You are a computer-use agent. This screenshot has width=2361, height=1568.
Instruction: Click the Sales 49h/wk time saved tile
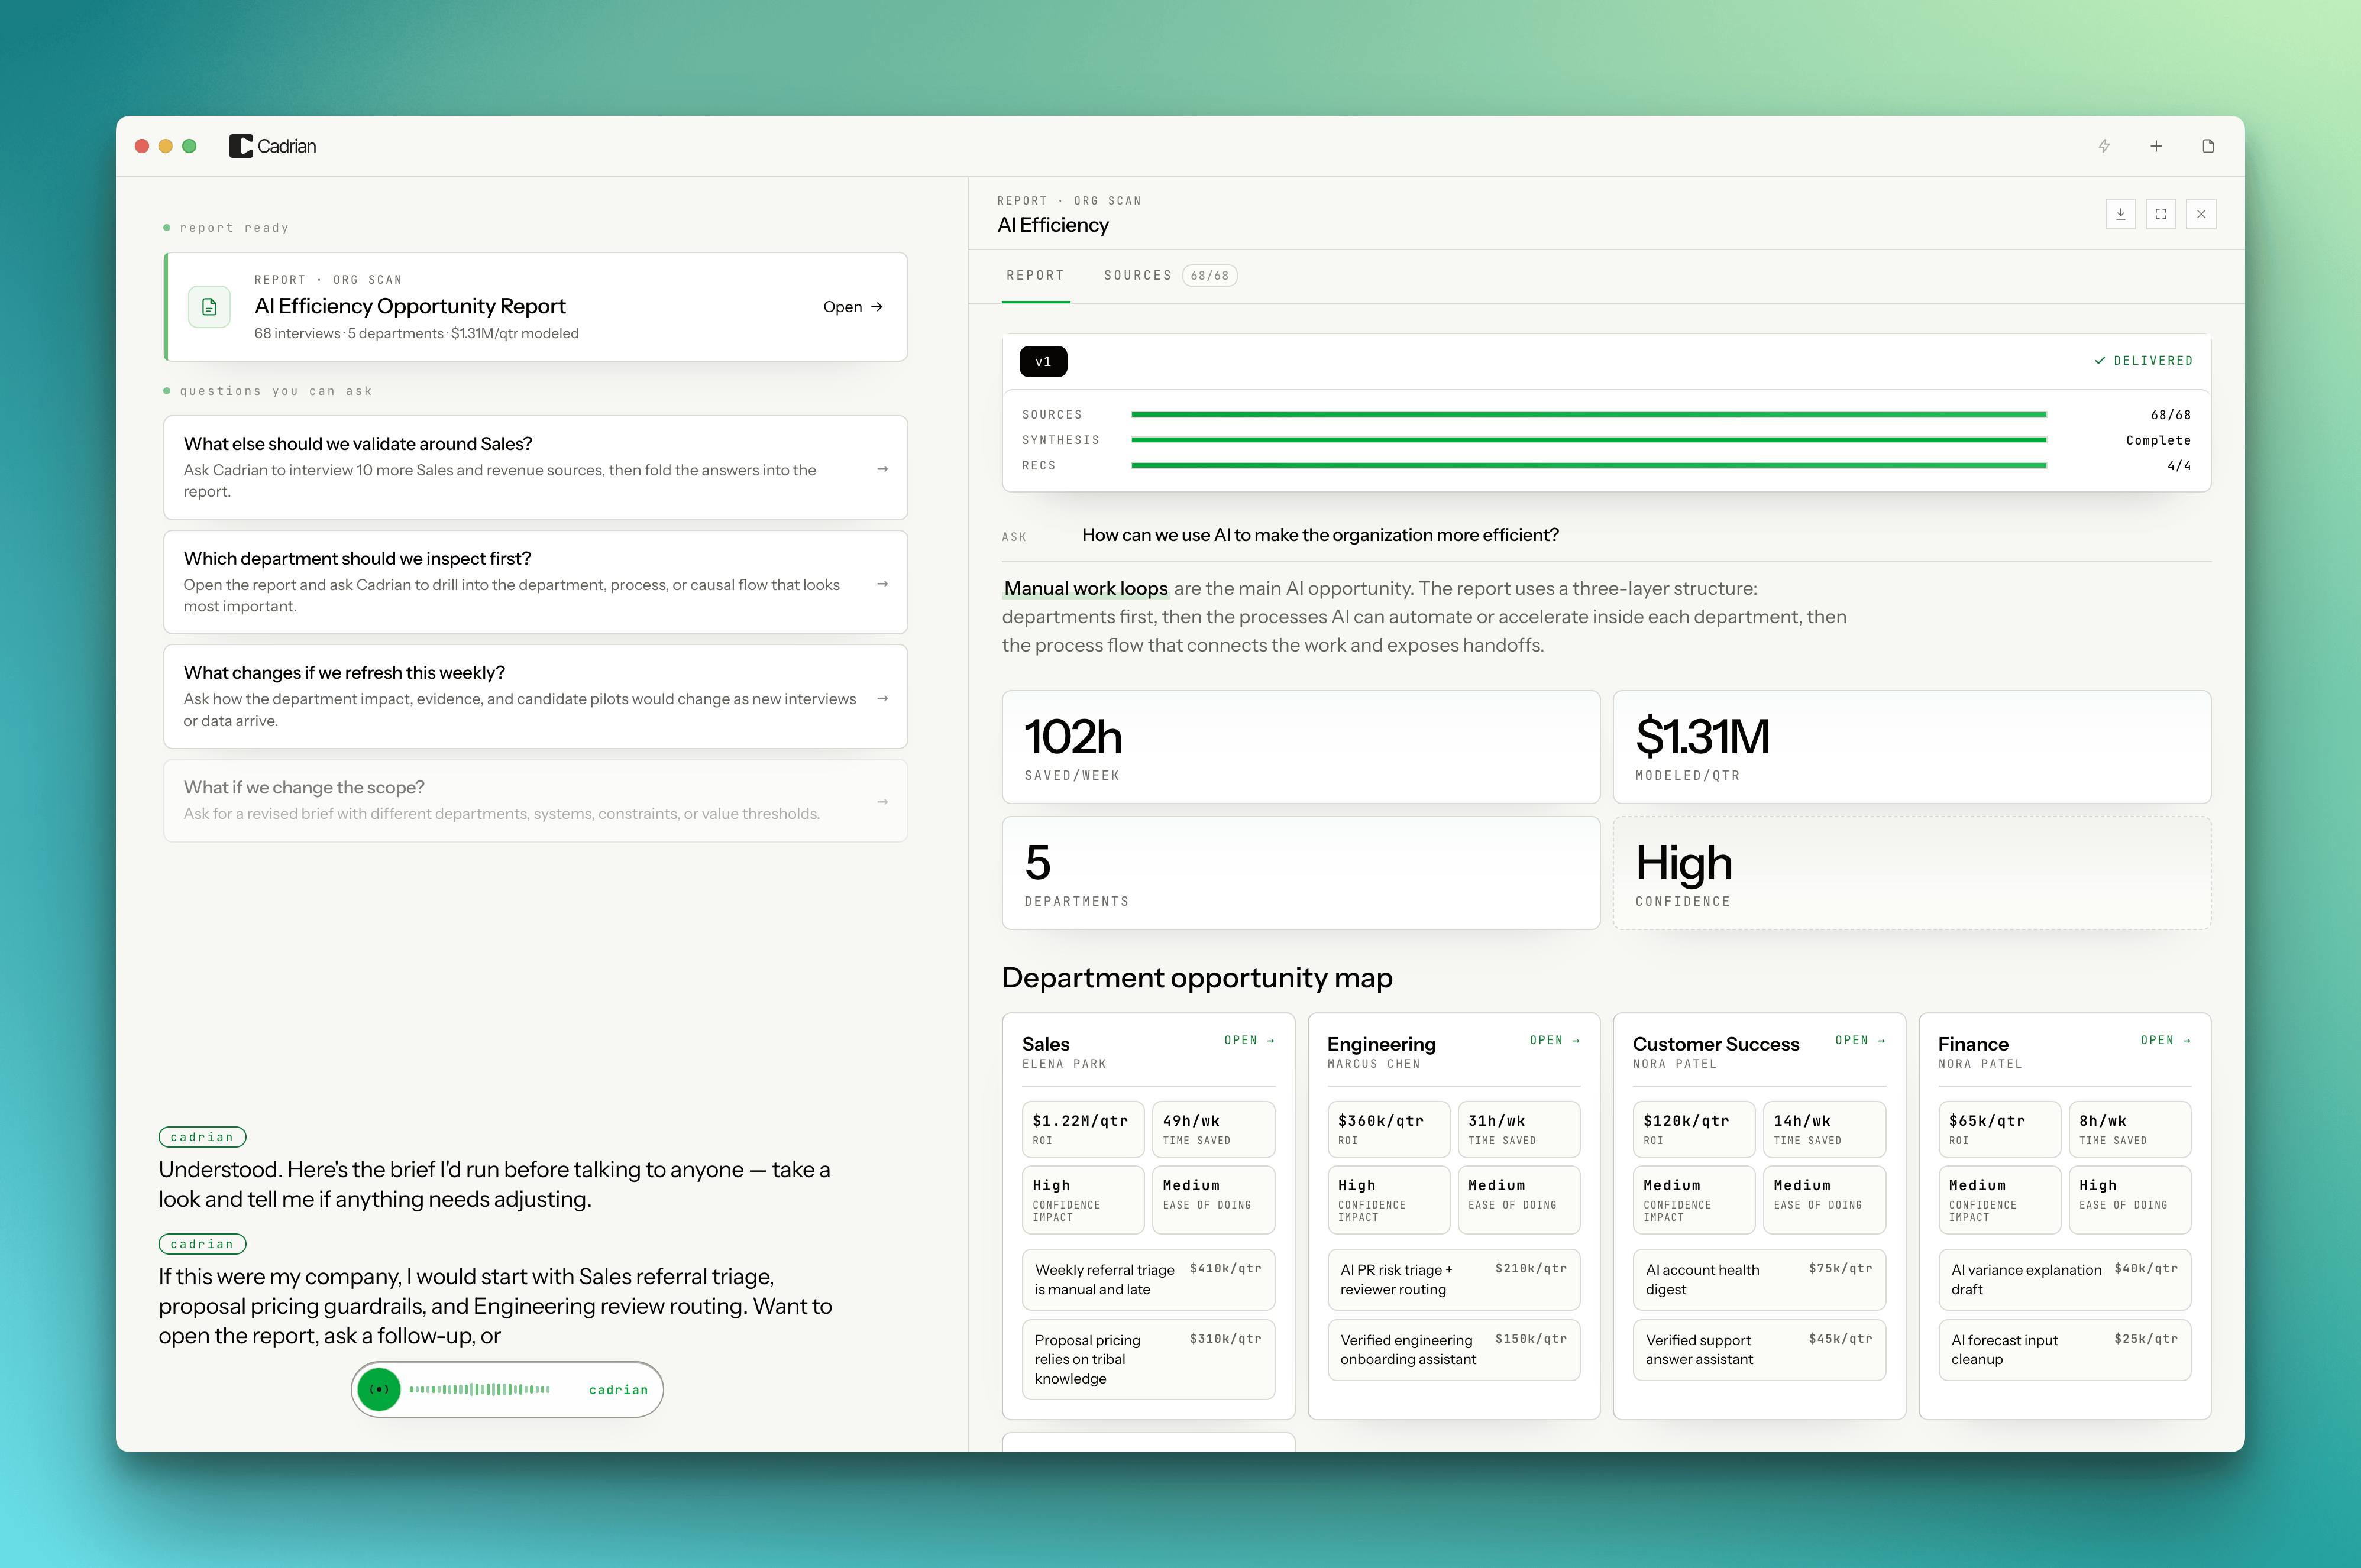(x=1213, y=1129)
